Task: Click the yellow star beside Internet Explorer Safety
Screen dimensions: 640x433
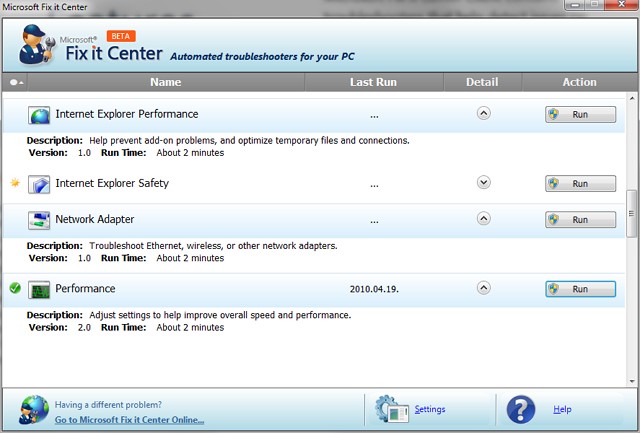Action: point(15,182)
